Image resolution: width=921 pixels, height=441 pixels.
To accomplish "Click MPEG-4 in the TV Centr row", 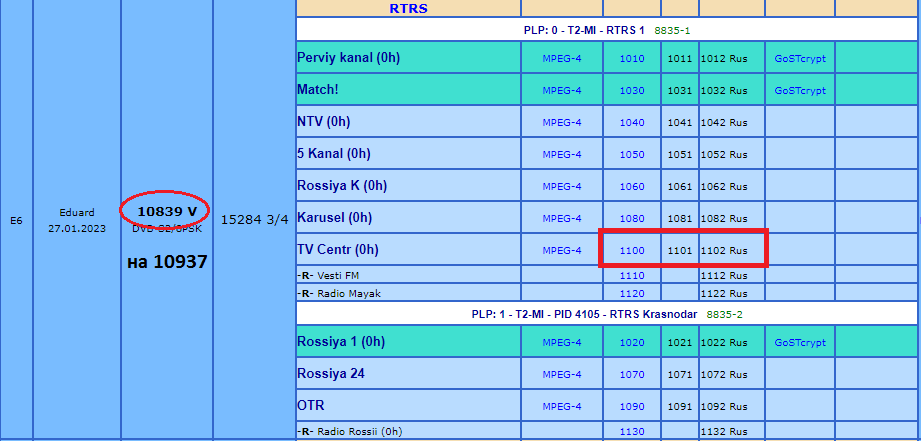I will tap(562, 251).
